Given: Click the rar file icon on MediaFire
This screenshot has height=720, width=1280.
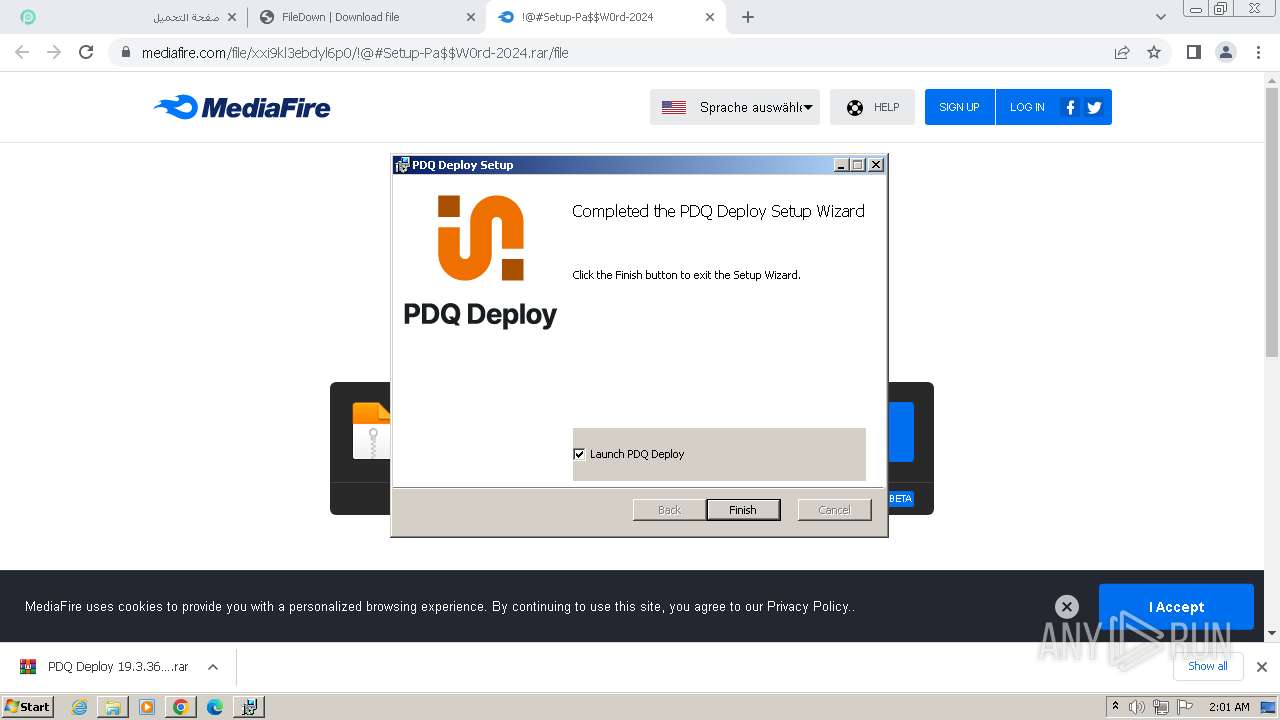Looking at the screenshot, I should 372,431.
